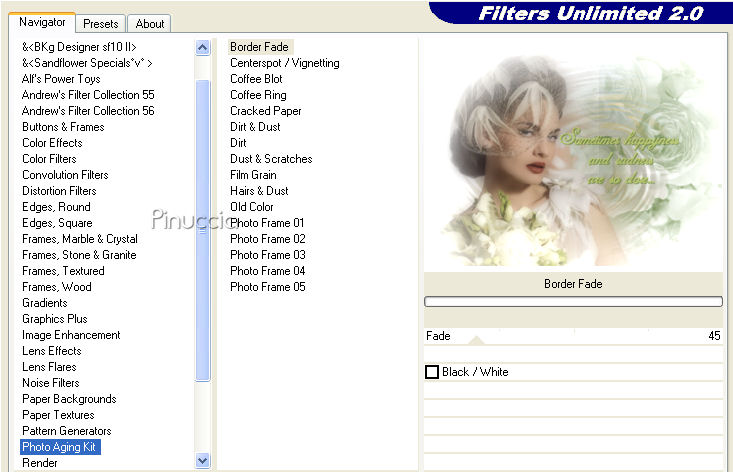Image resolution: width=733 pixels, height=472 pixels.
Task: Select Frames, Textured category
Action: pos(63,271)
